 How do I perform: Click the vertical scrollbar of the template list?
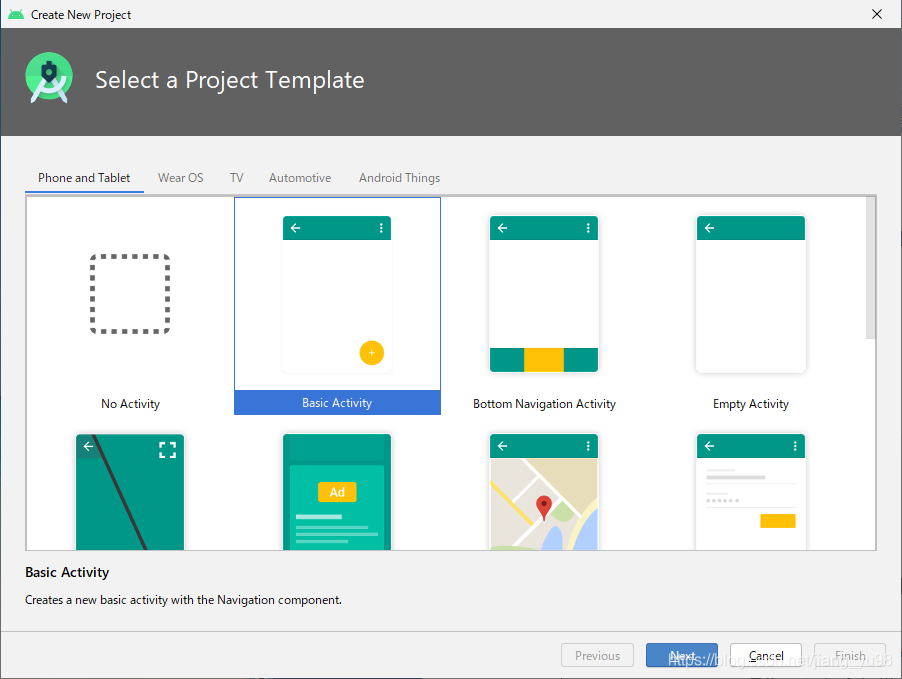click(871, 268)
